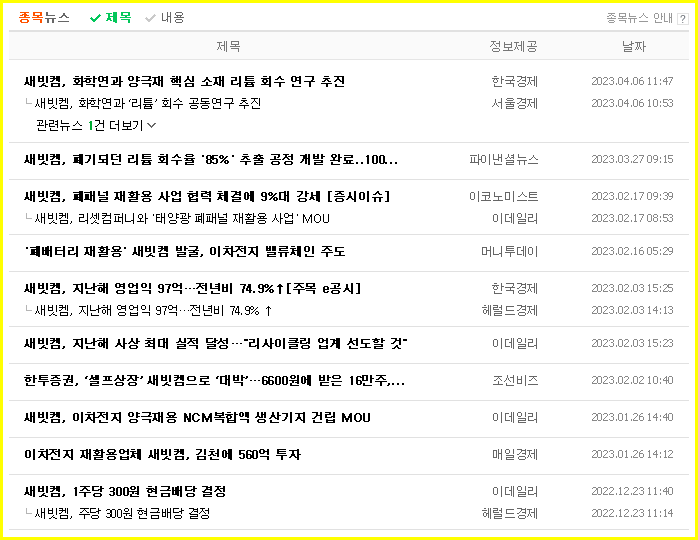Click date 2023.03.27 09:15
Viewport: 698px width, 540px height.
pos(632,159)
